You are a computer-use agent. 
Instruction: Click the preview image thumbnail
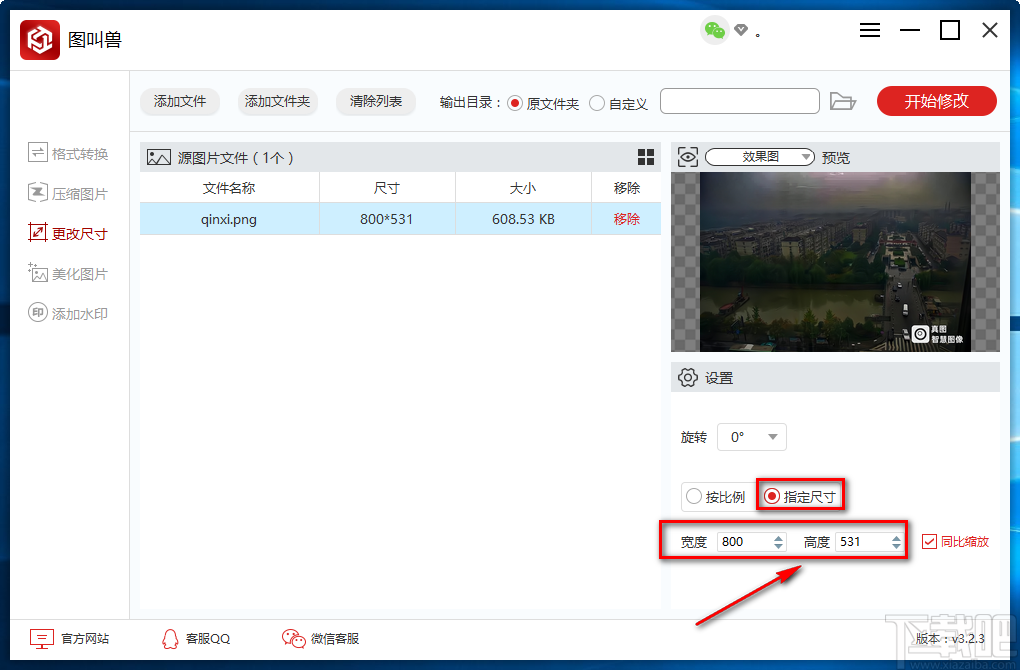(835, 262)
